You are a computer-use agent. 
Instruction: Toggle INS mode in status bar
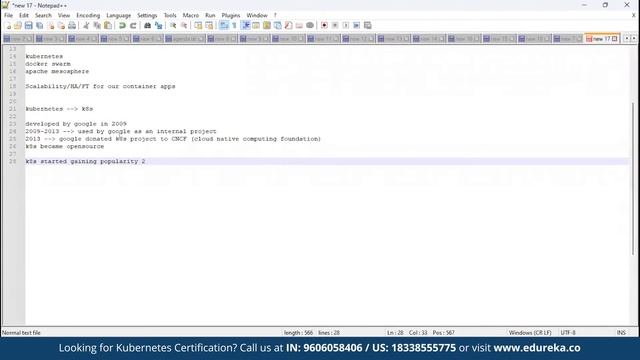coord(621,333)
